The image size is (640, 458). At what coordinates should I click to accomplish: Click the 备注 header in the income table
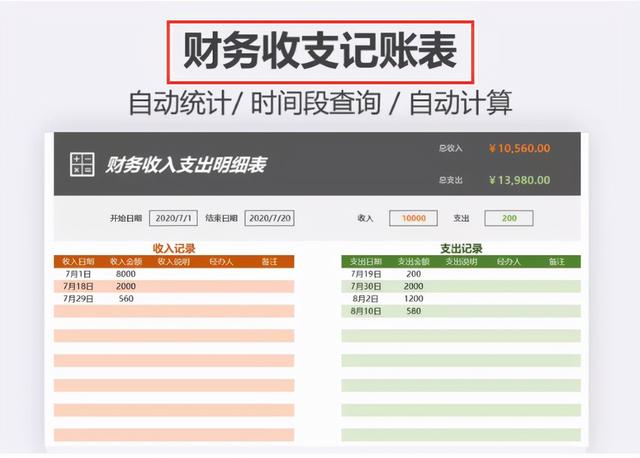coord(269,262)
